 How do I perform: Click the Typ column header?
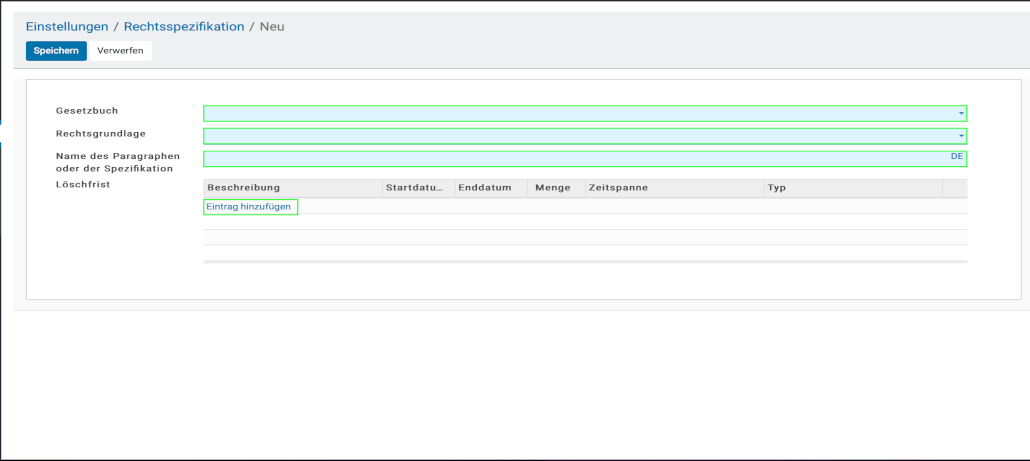click(x=777, y=188)
